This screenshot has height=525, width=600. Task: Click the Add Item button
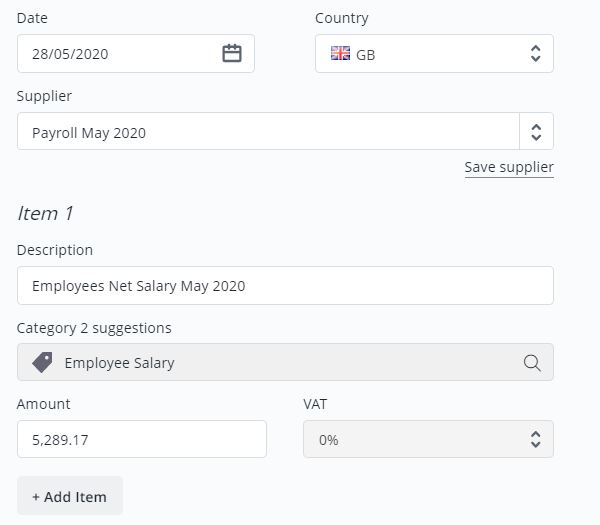70,496
